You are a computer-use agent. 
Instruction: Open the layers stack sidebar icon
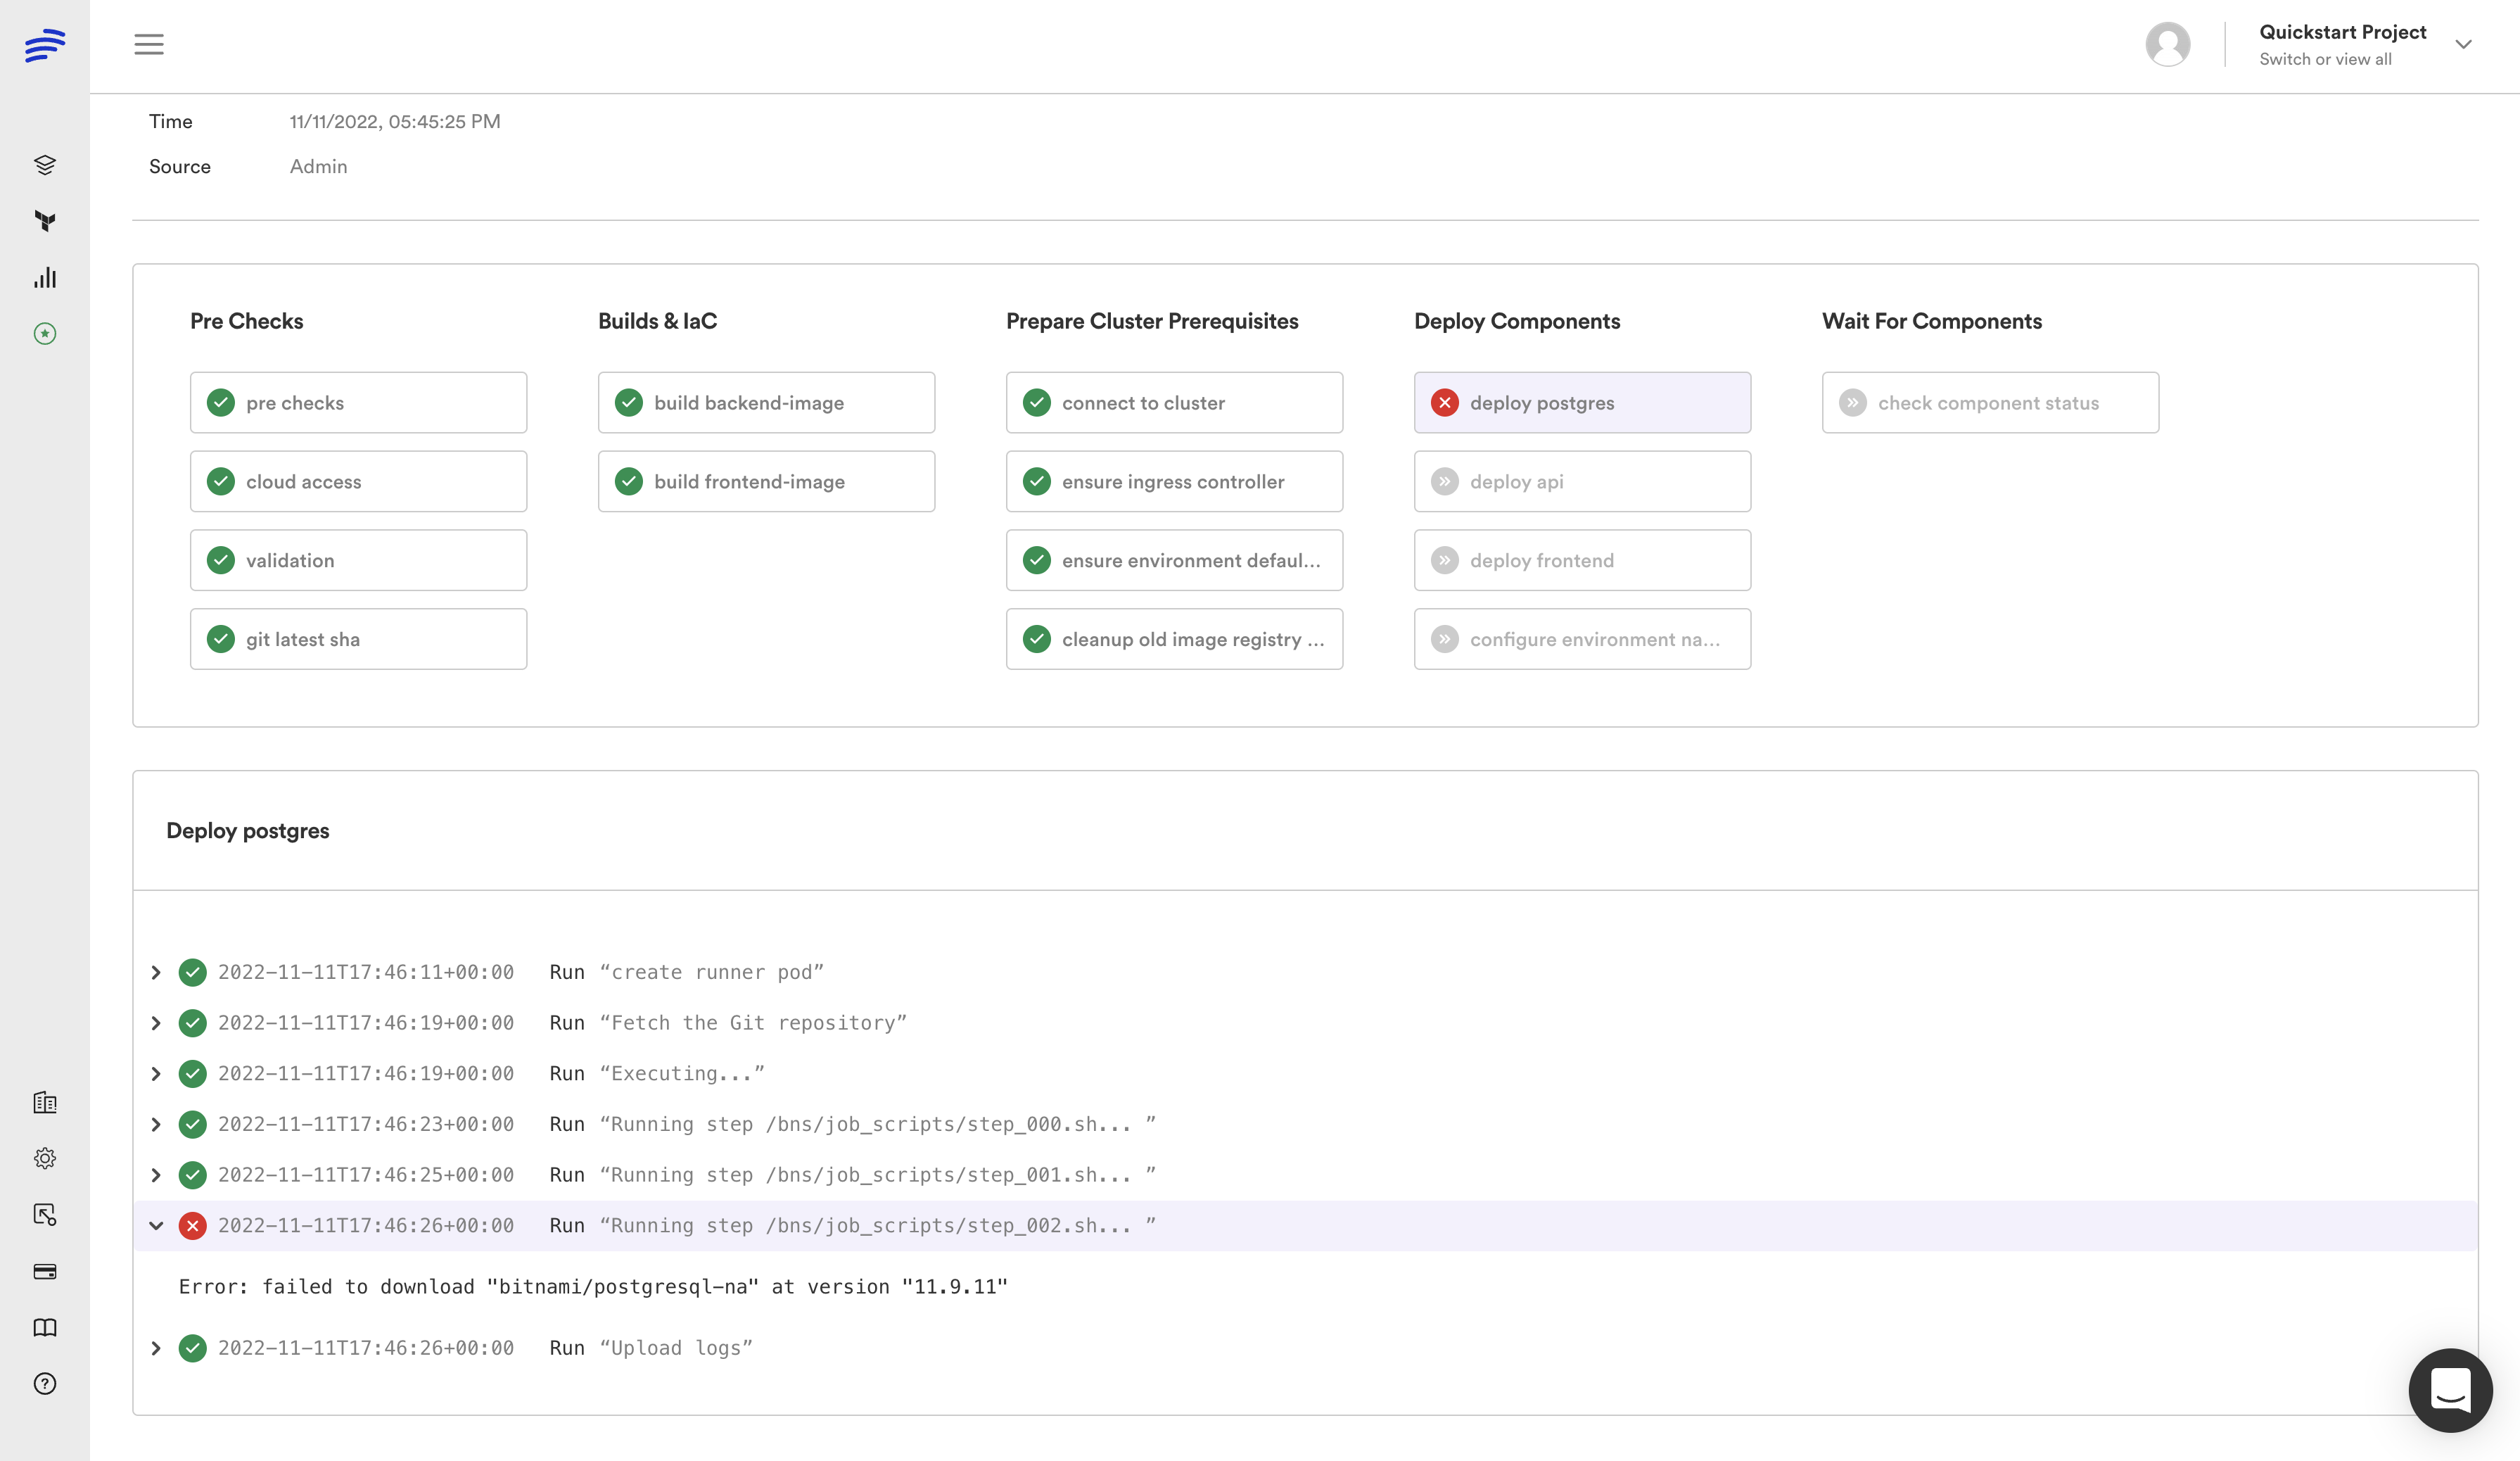click(45, 165)
